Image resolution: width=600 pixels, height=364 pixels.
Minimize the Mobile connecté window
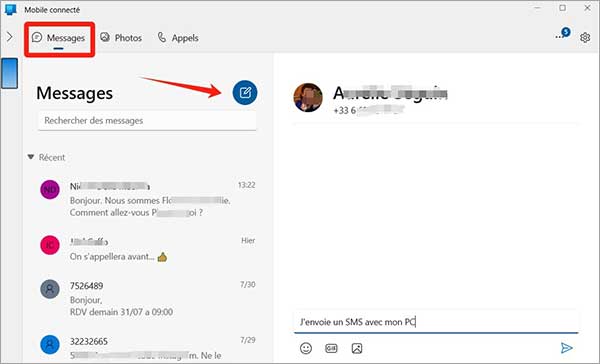tap(538, 8)
